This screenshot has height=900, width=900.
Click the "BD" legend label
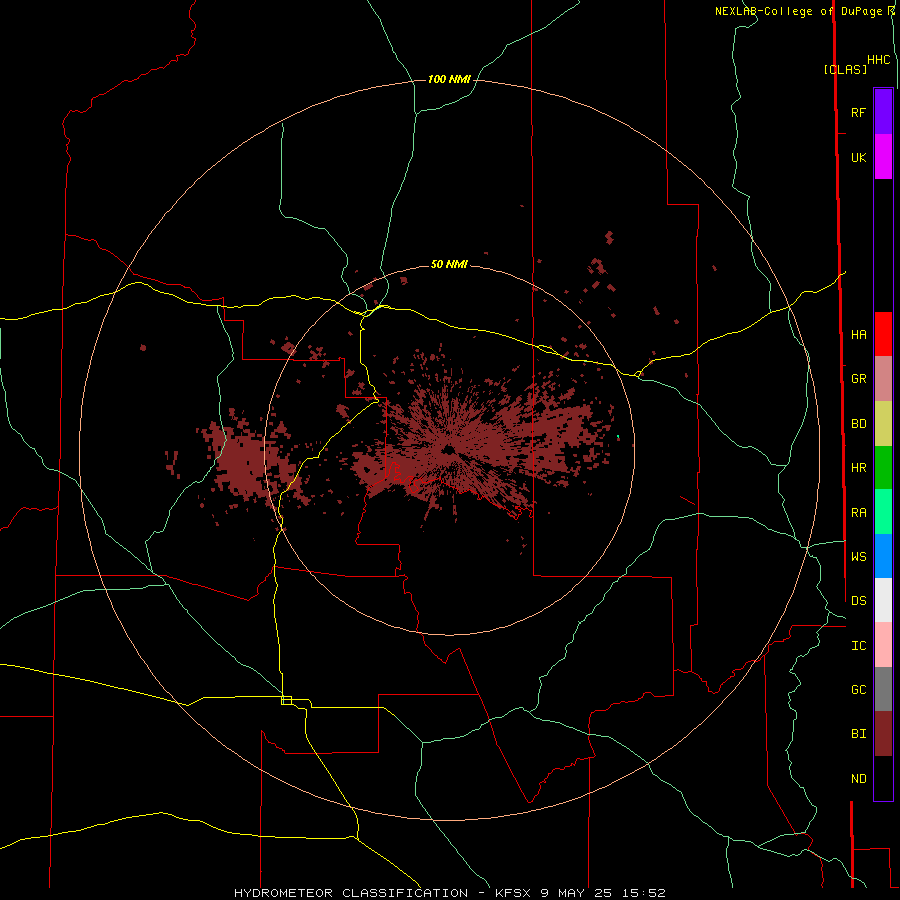pyautogui.click(x=859, y=424)
